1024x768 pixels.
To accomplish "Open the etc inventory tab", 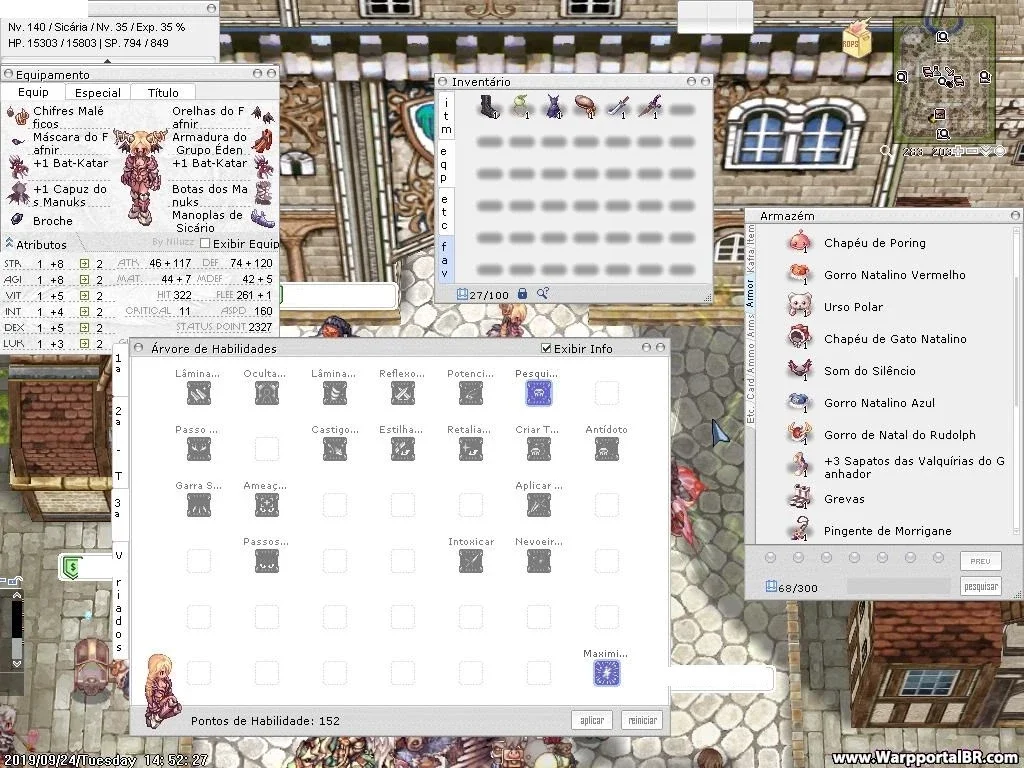I will pyautogui.click(x=444, y=212).
